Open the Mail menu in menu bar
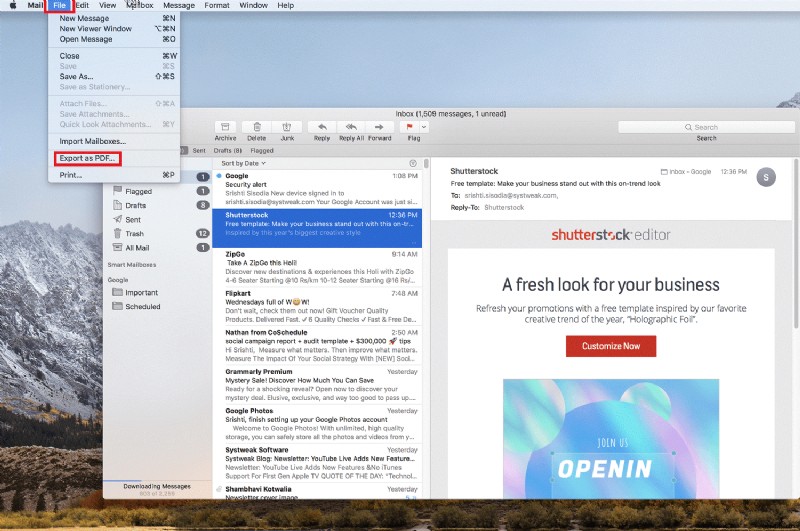Screen dimensions: 800x531 coord(35,5)
